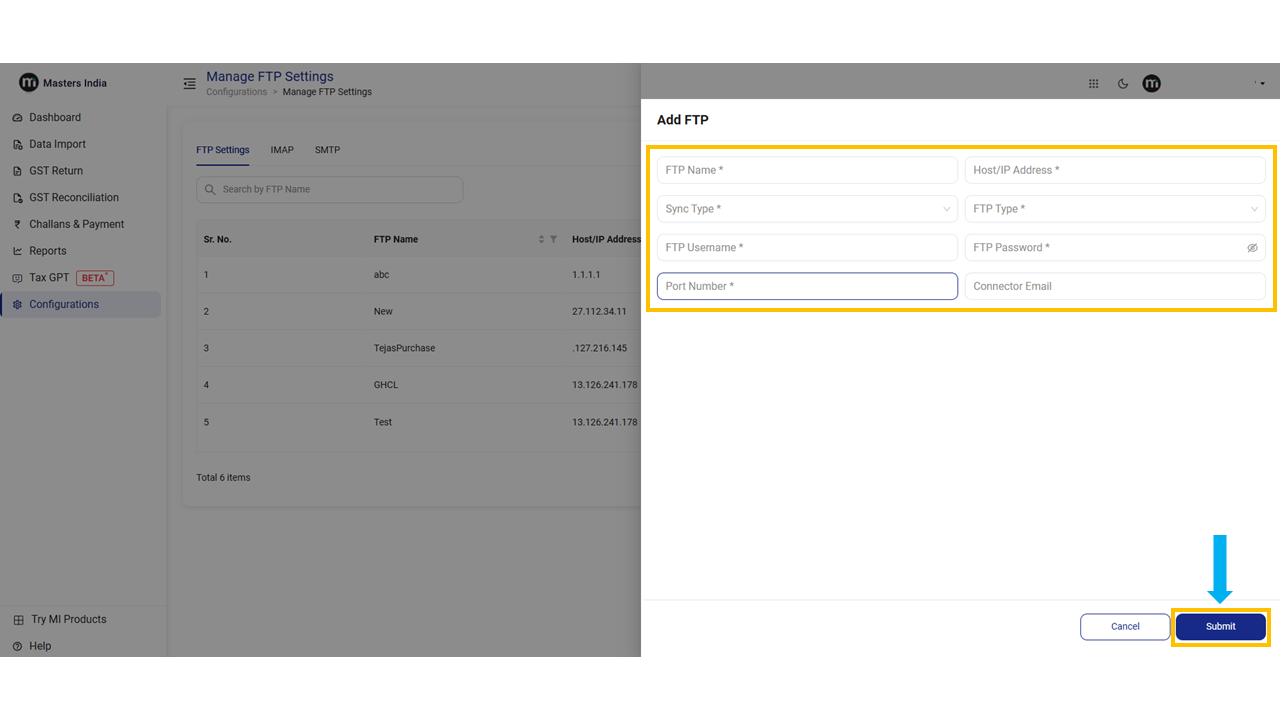Click the Submit button

click(1220, 627)
